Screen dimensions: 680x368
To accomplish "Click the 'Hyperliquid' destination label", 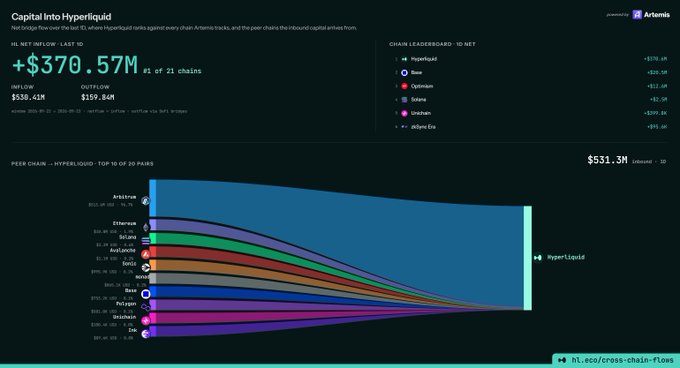I will click(566, 257).
